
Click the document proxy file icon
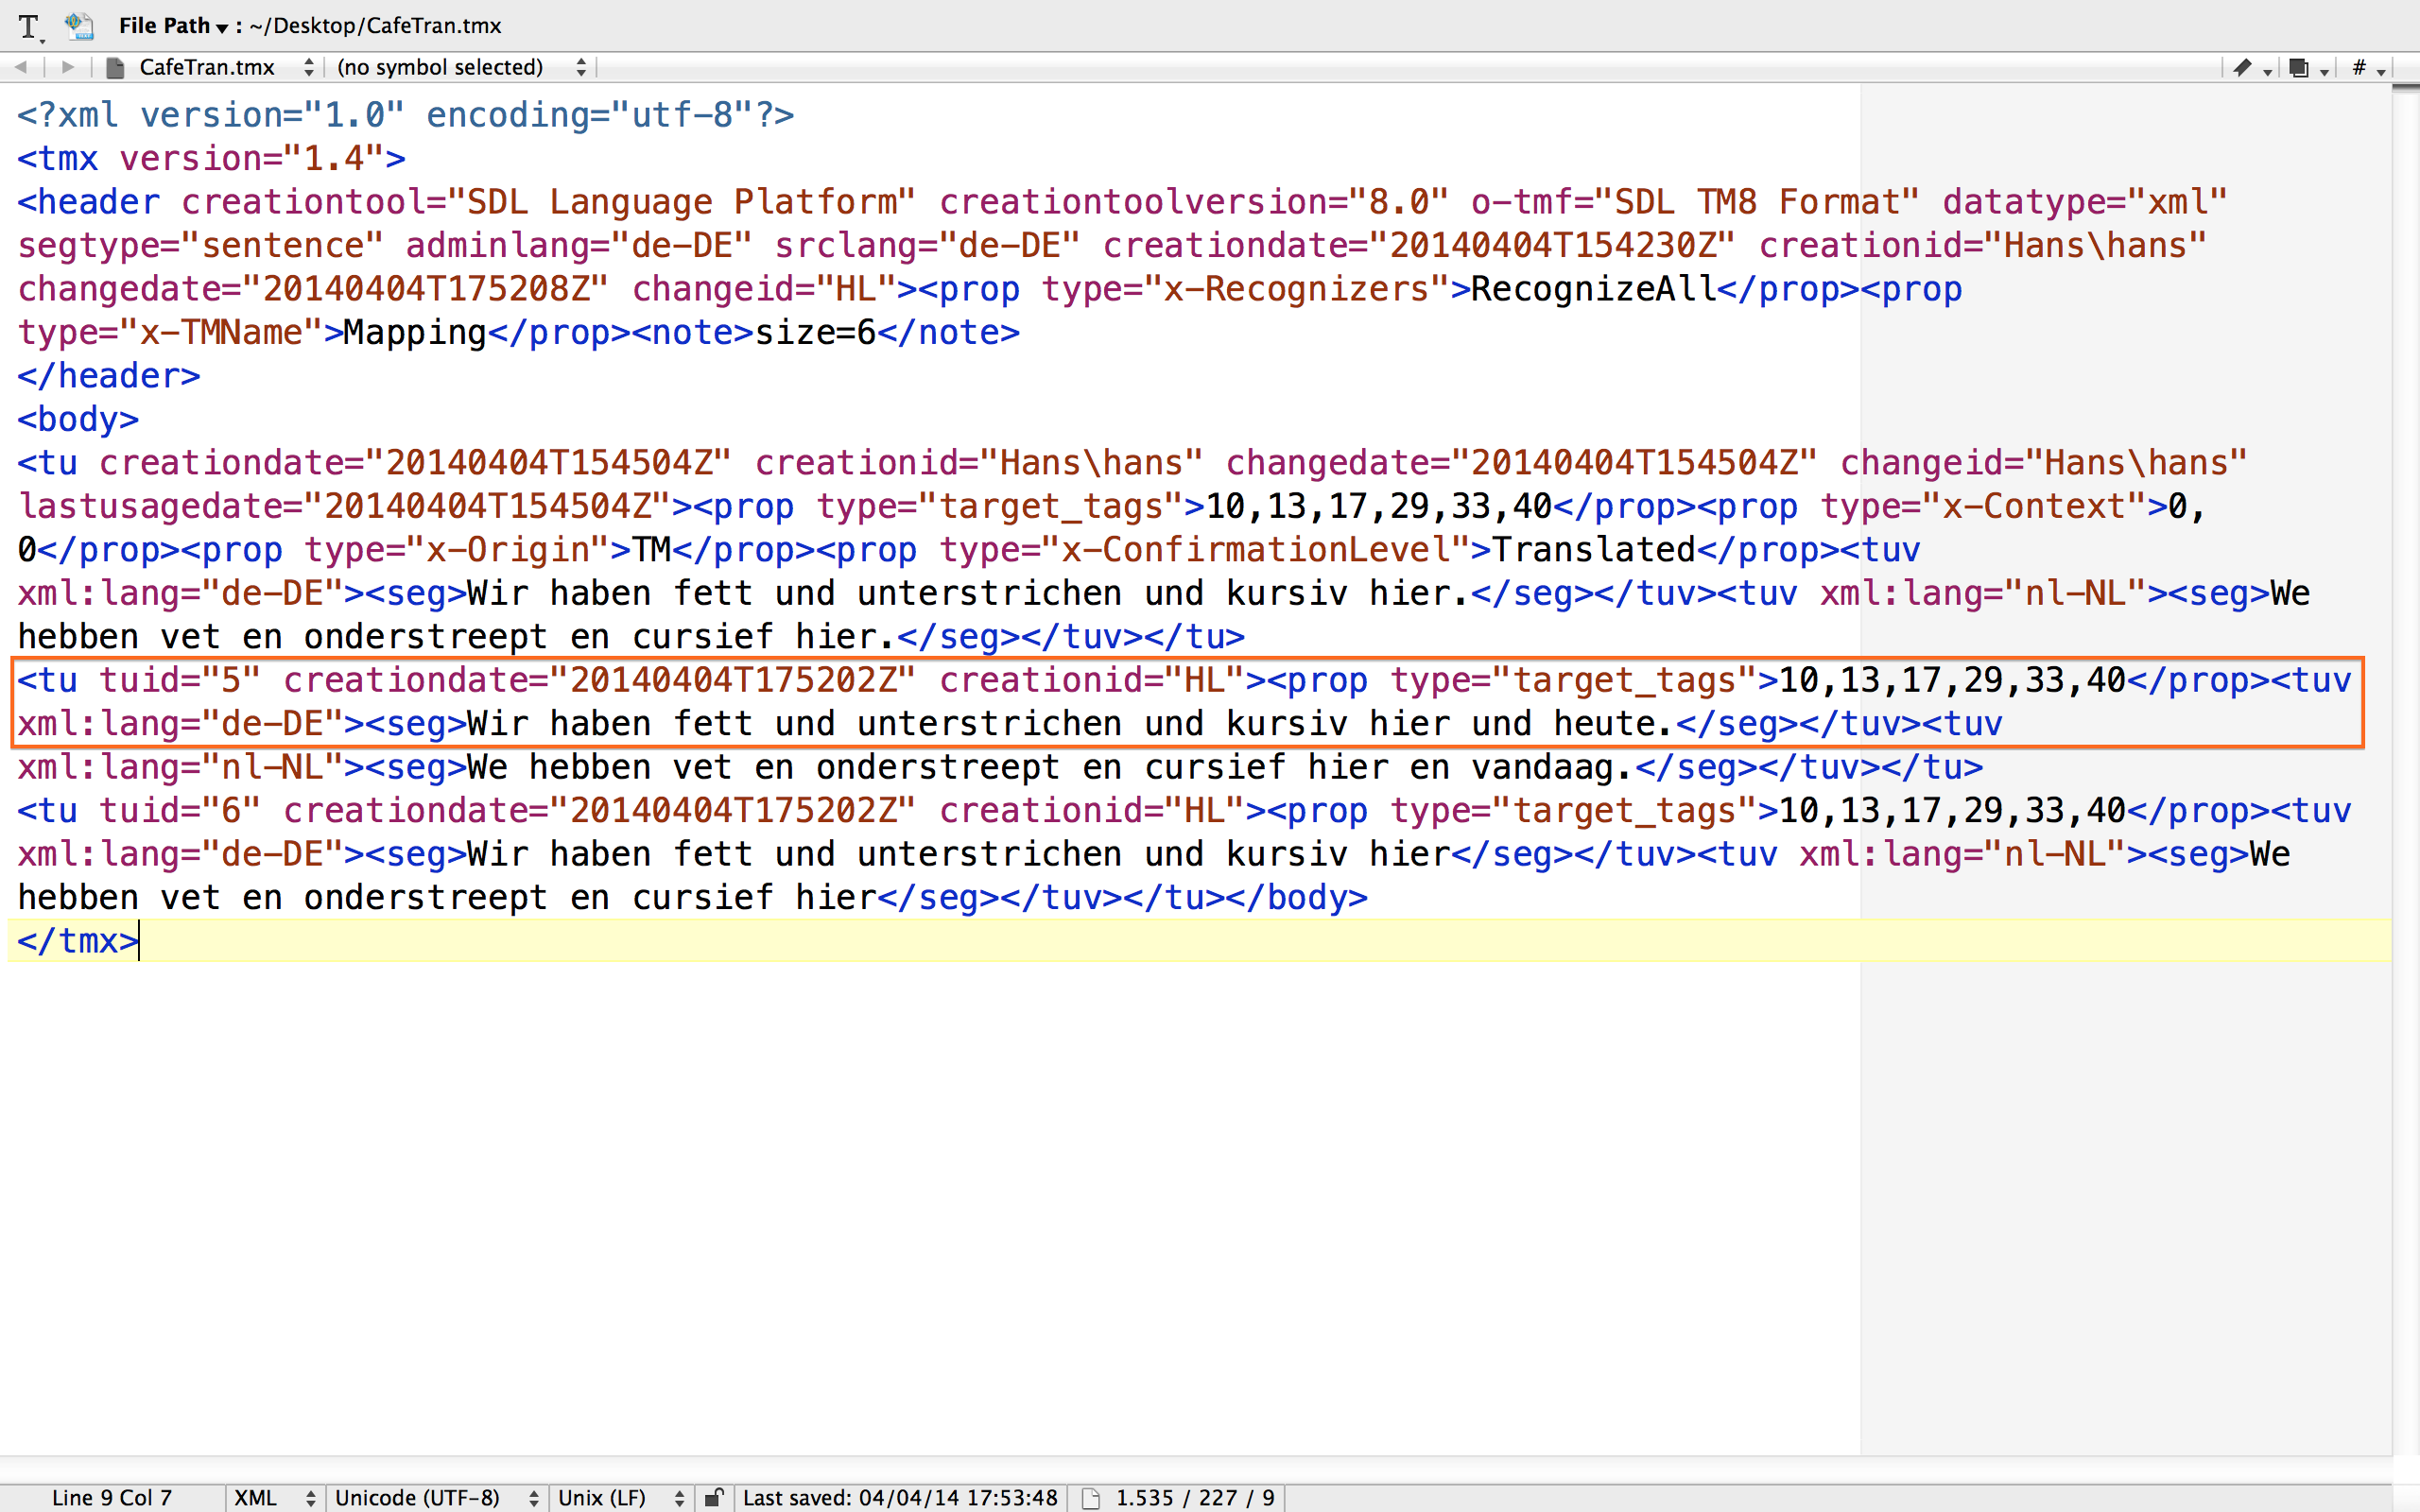(x=79, y=26)
